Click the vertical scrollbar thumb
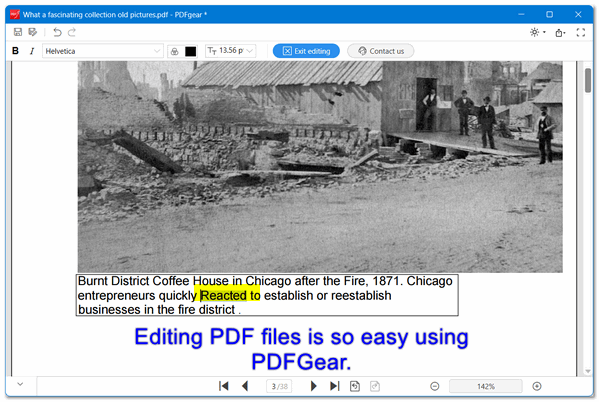The height and width of the screenshot is (402, 599). [x=588, y=80]
